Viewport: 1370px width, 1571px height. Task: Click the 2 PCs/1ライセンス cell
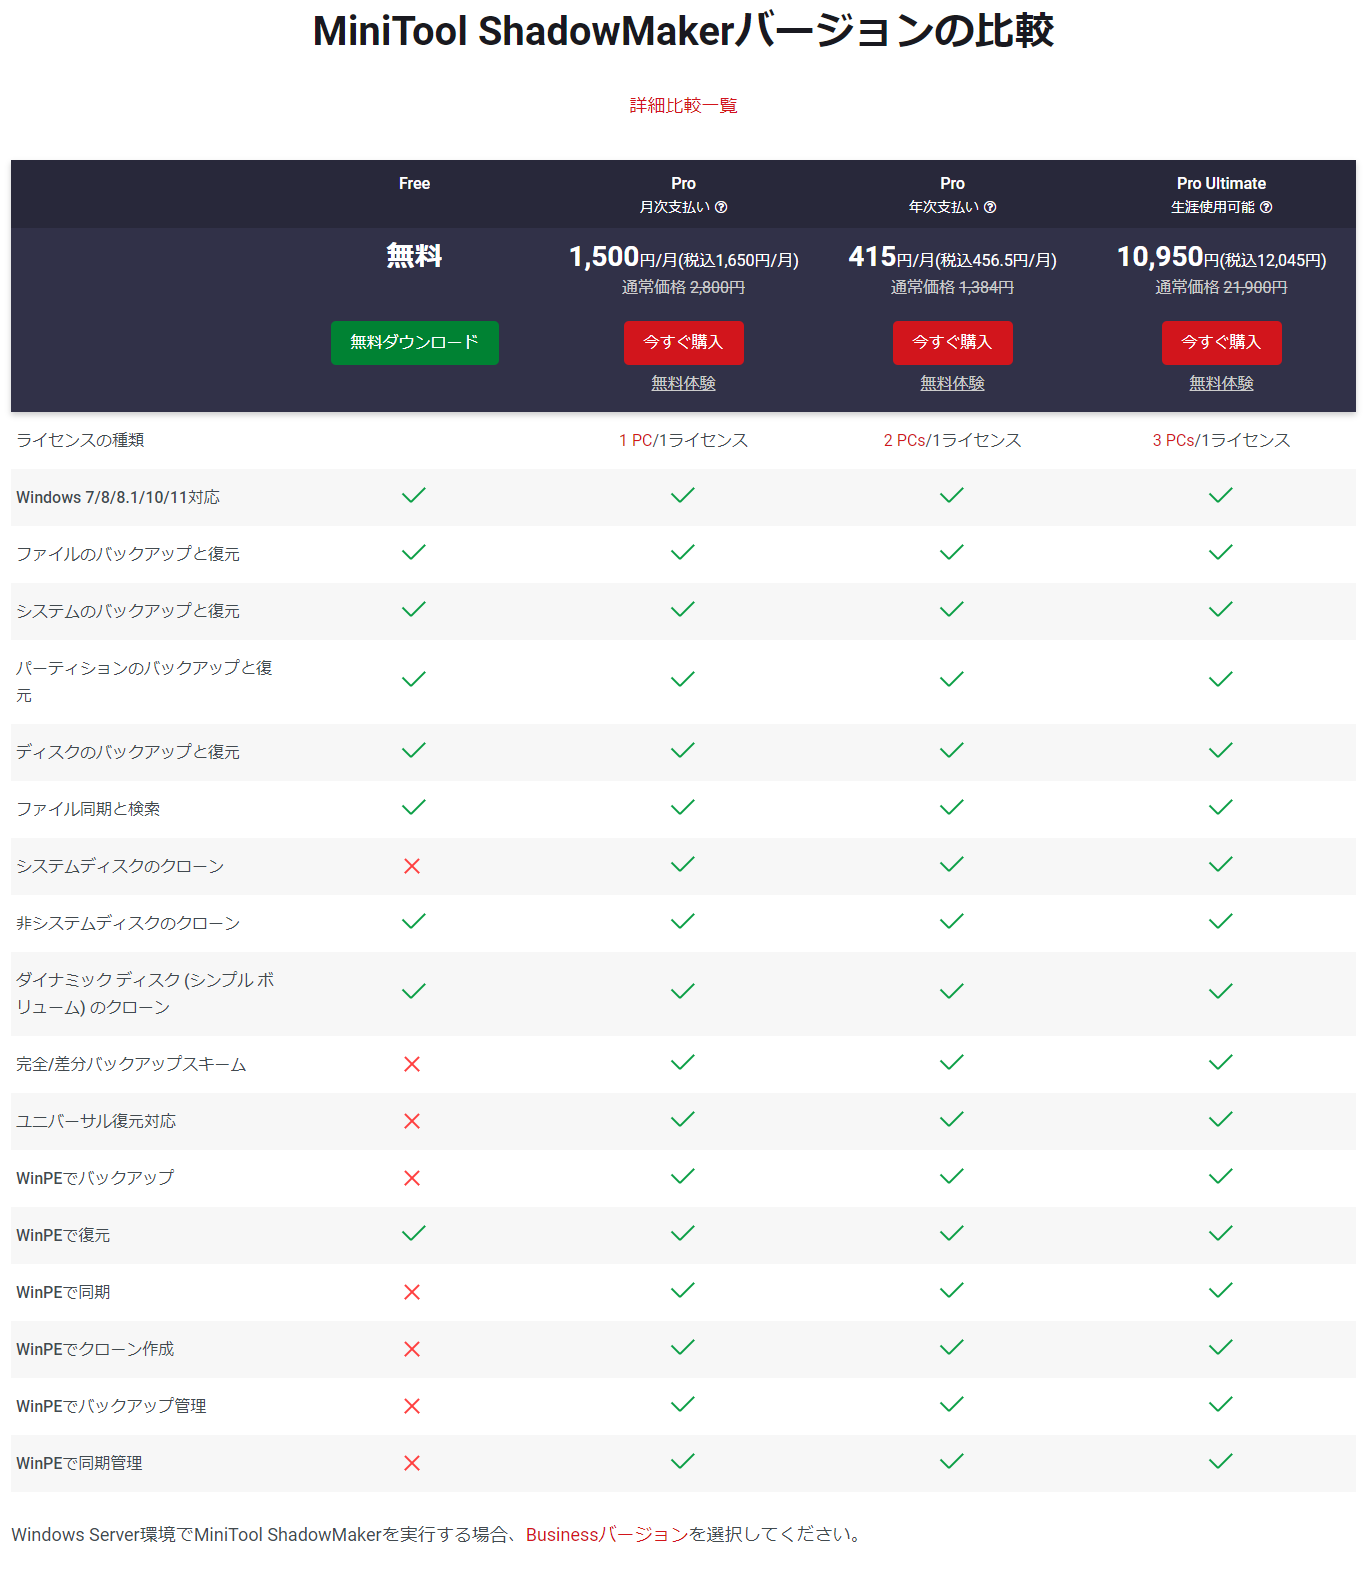point(952,440)
